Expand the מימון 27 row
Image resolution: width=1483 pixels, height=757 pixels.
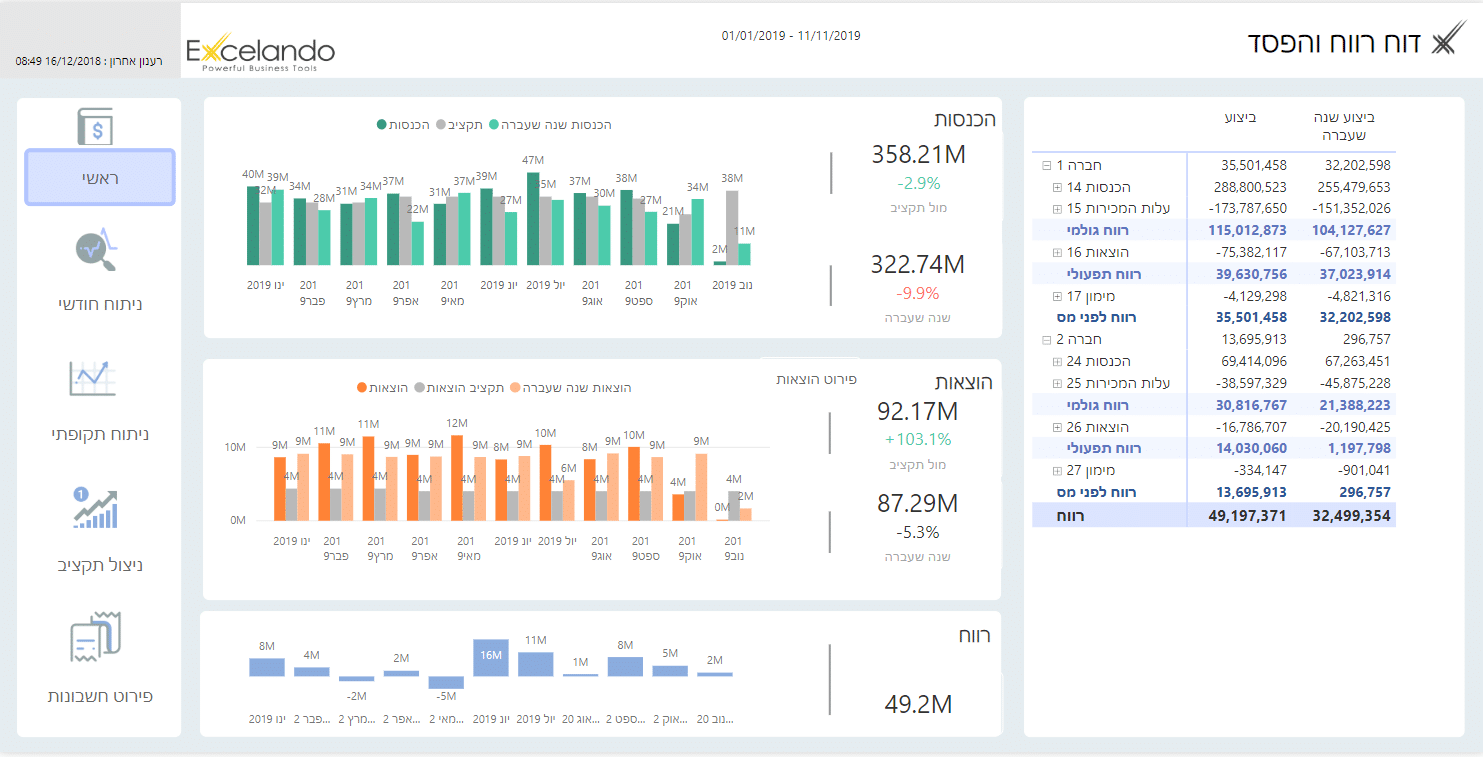(1057, 471)
